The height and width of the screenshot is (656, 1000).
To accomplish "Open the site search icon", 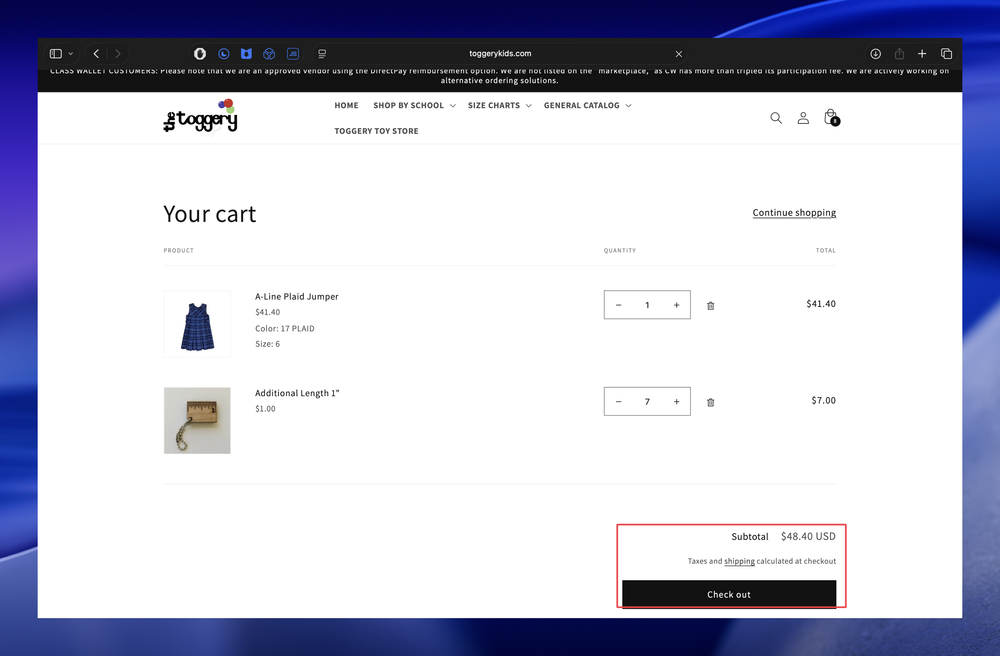I will pos(776,118).
